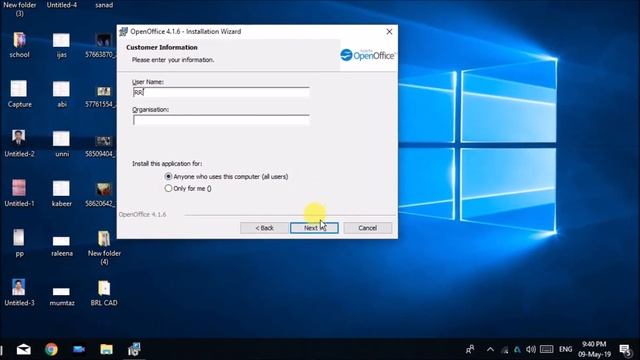The image size is (640, 360).
Task: Select the unni desktop file
Action: tap(62, 144)
